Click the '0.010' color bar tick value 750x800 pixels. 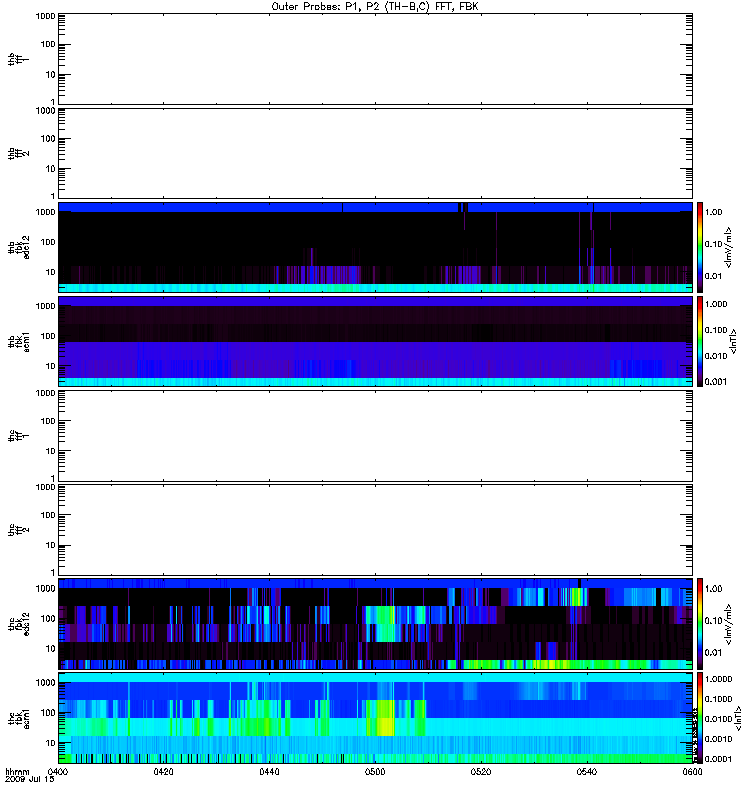[716, 356]
